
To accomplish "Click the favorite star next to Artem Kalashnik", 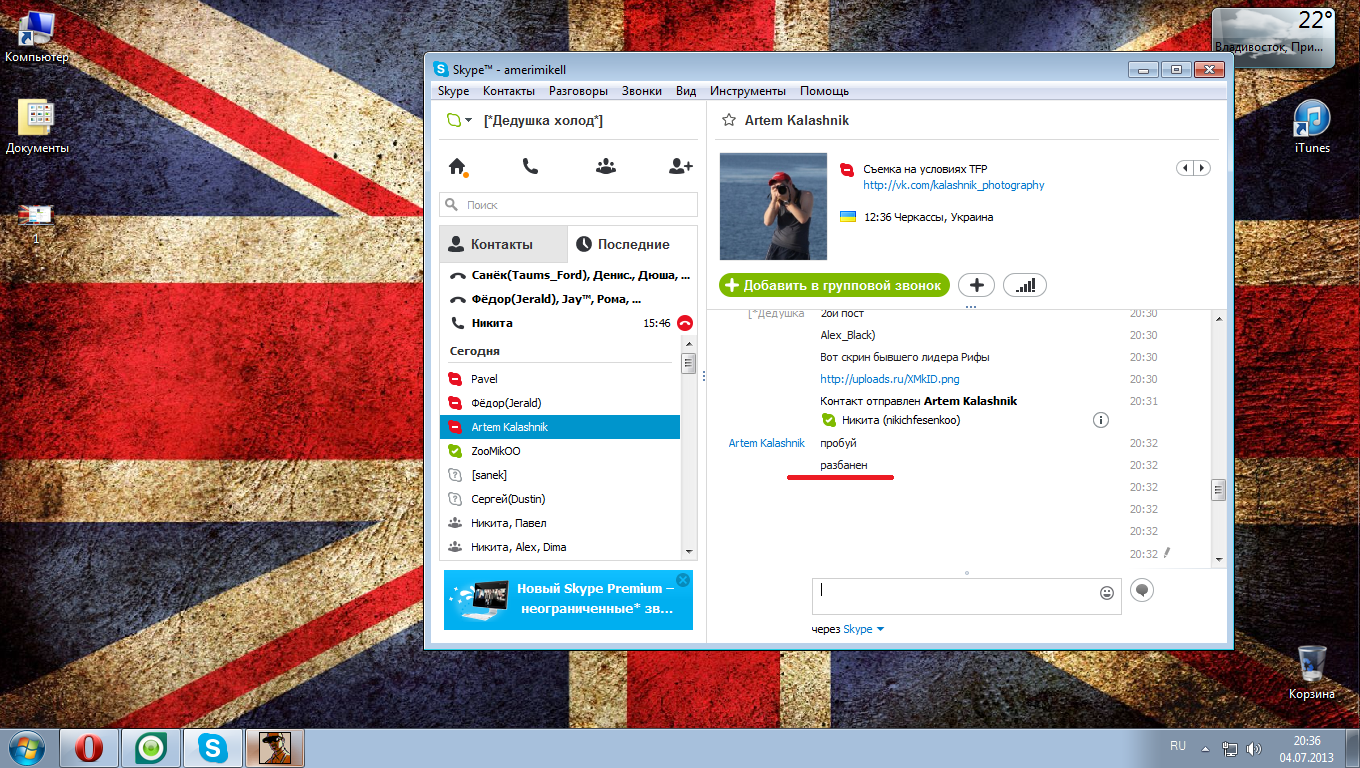I will [729, 121].
